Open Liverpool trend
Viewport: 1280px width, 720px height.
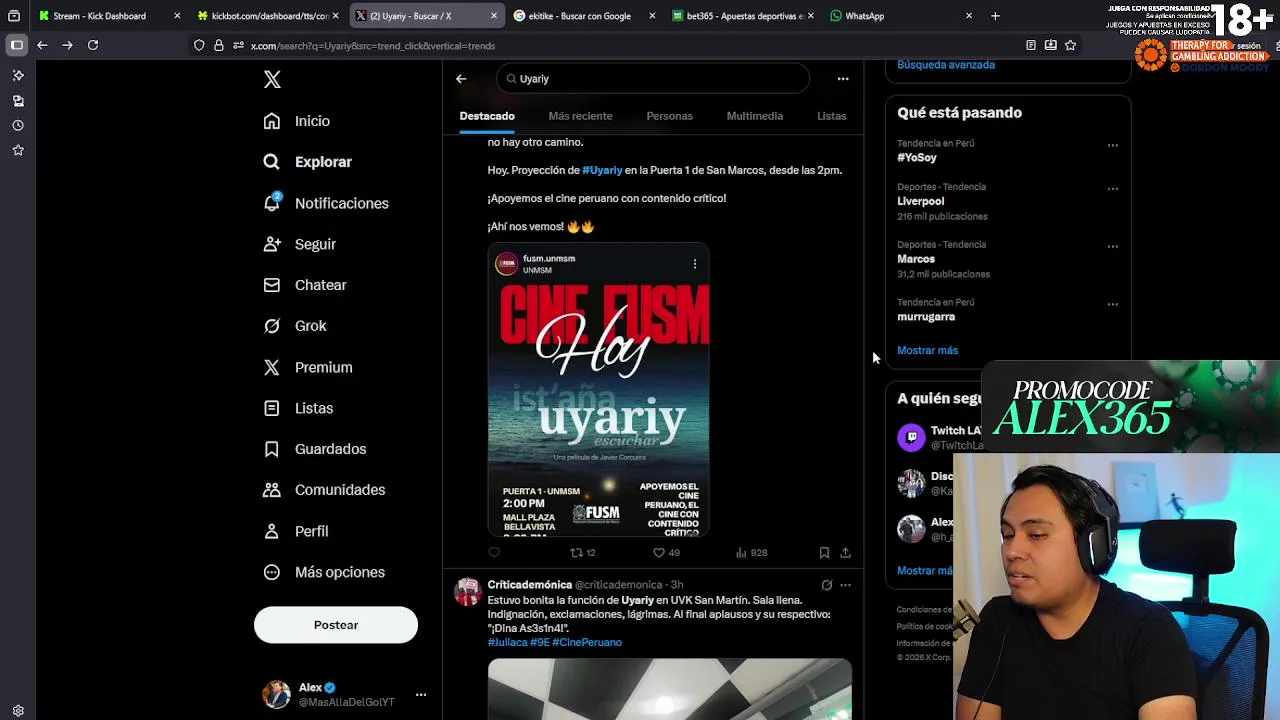pyautogui.click(x=920, y=201)
